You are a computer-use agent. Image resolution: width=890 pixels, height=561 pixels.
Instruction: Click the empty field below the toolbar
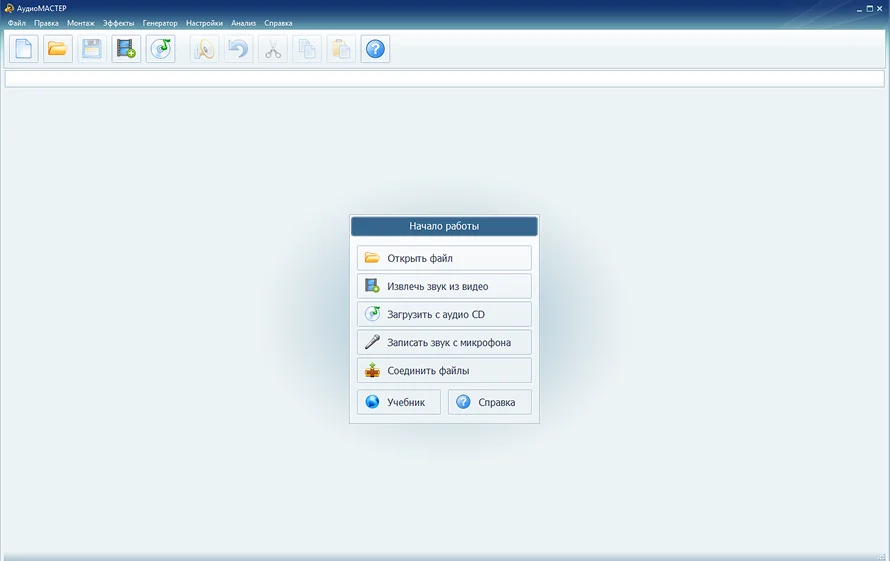tap(444, 79)
